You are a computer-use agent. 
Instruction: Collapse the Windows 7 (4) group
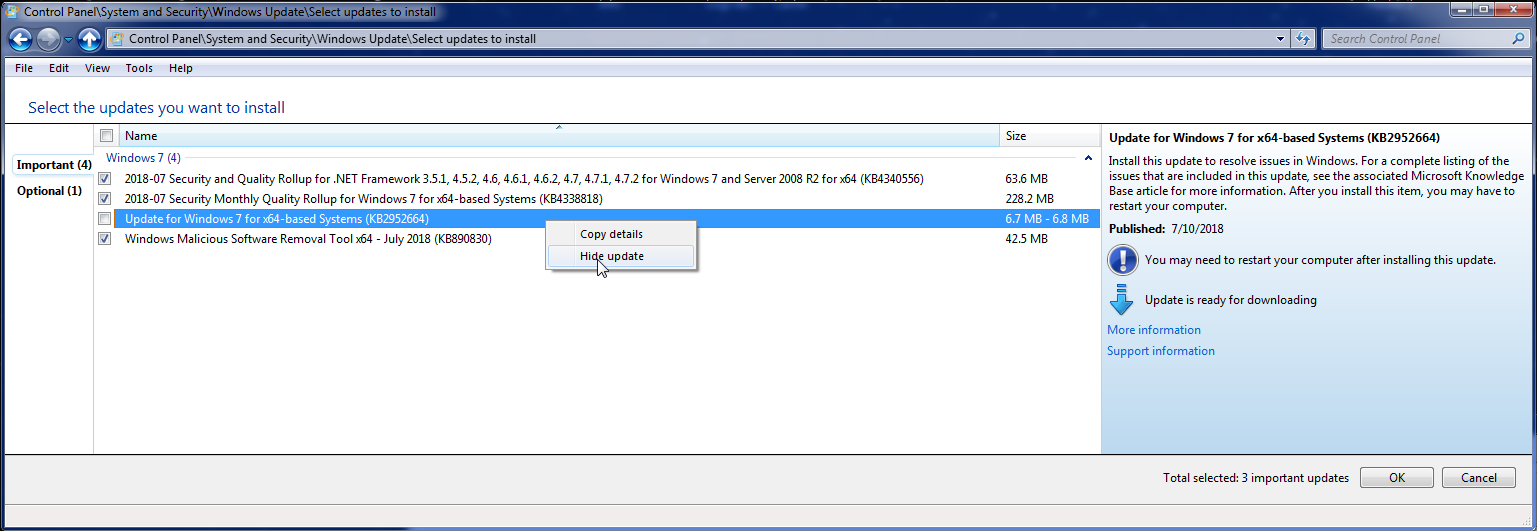[x=1087, y=158]
